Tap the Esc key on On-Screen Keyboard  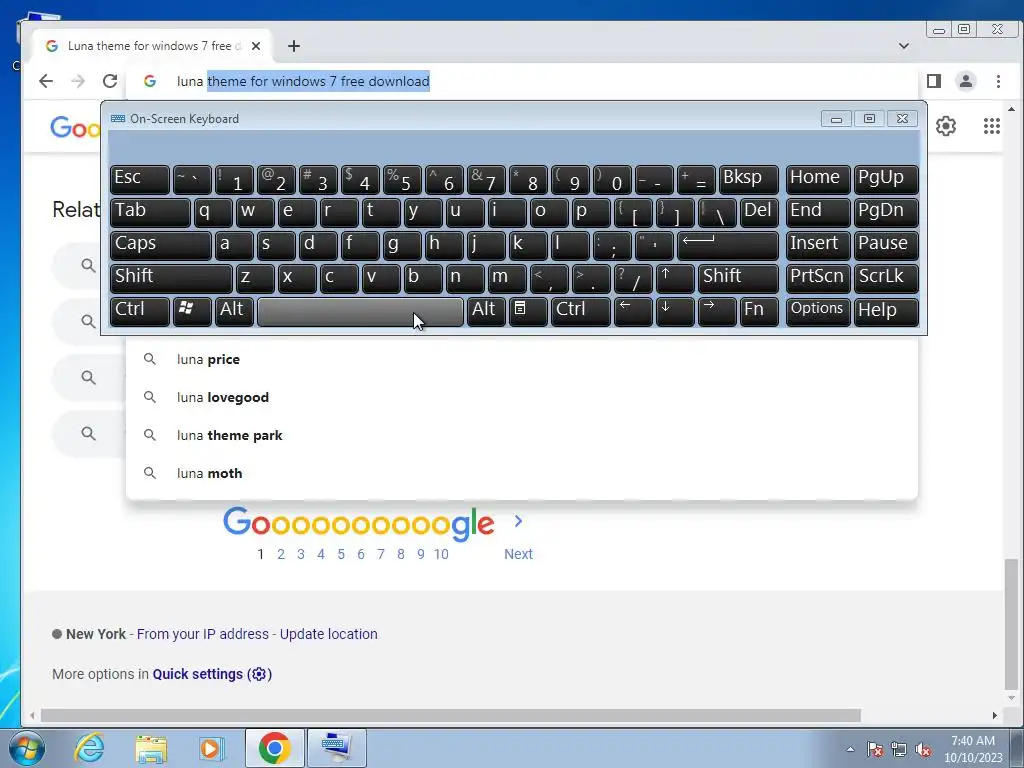(x=140, y=179)
